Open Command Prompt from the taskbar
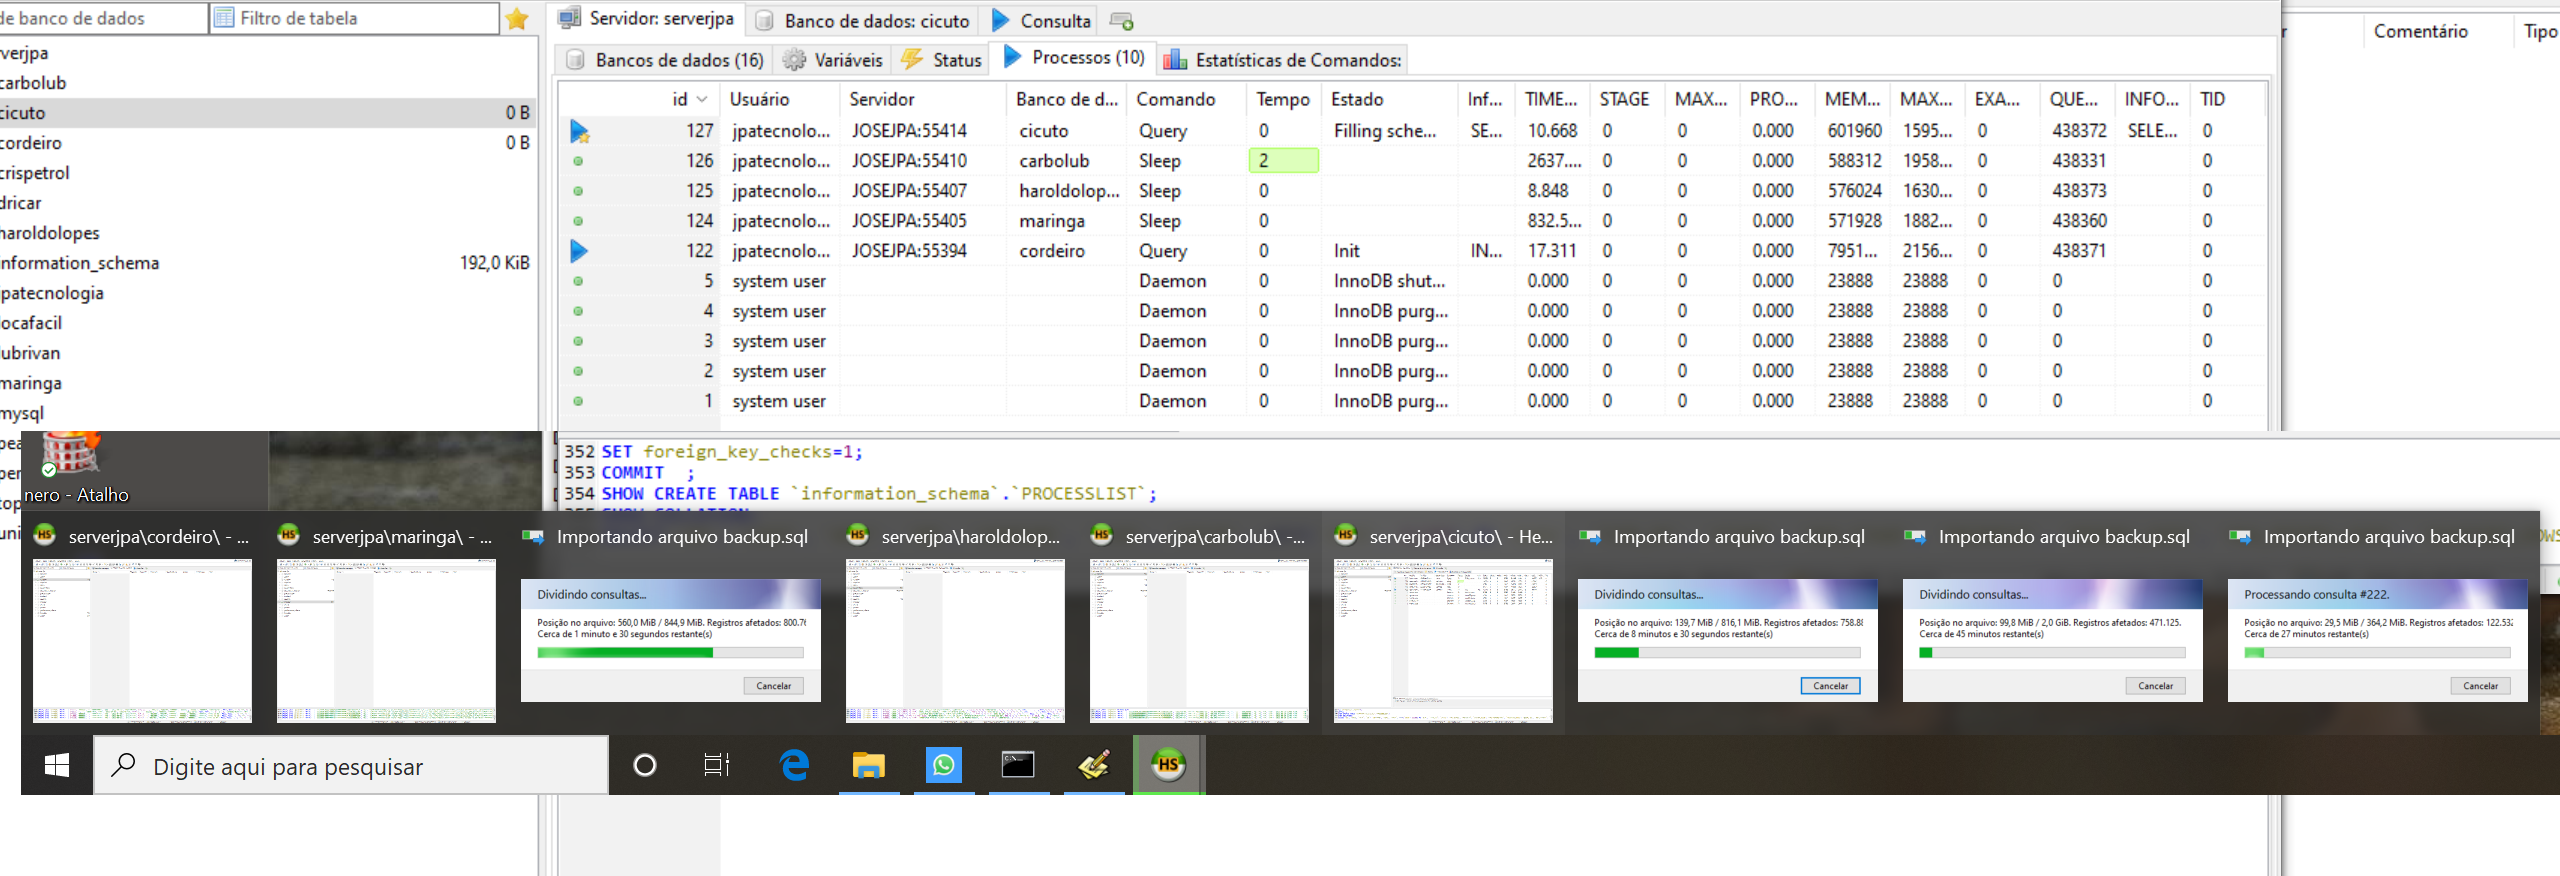2560x876 pixels. click(x=1018, y=766)
